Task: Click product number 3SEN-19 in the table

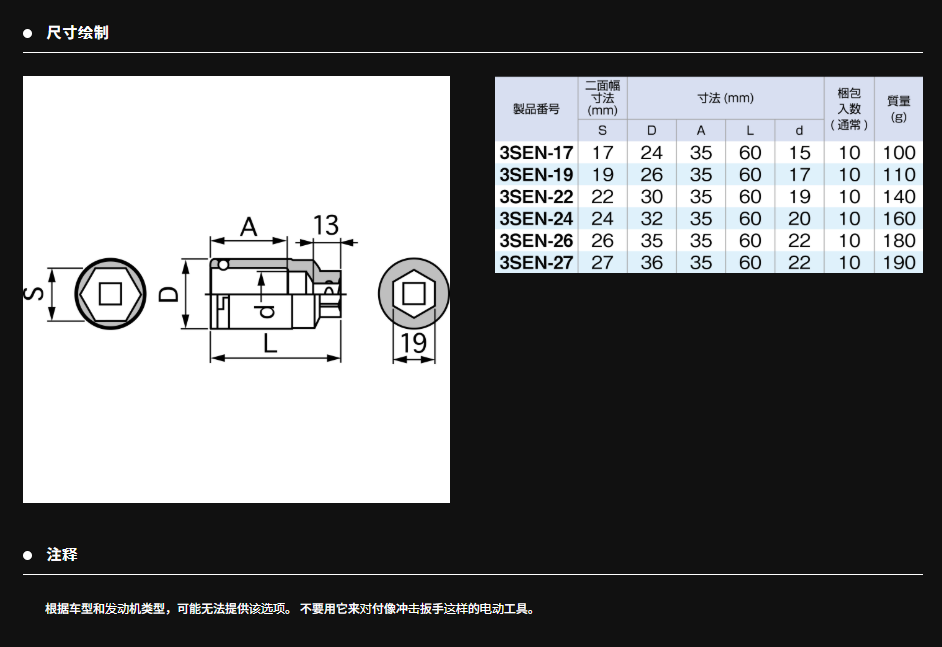Action: pos(537,175)
